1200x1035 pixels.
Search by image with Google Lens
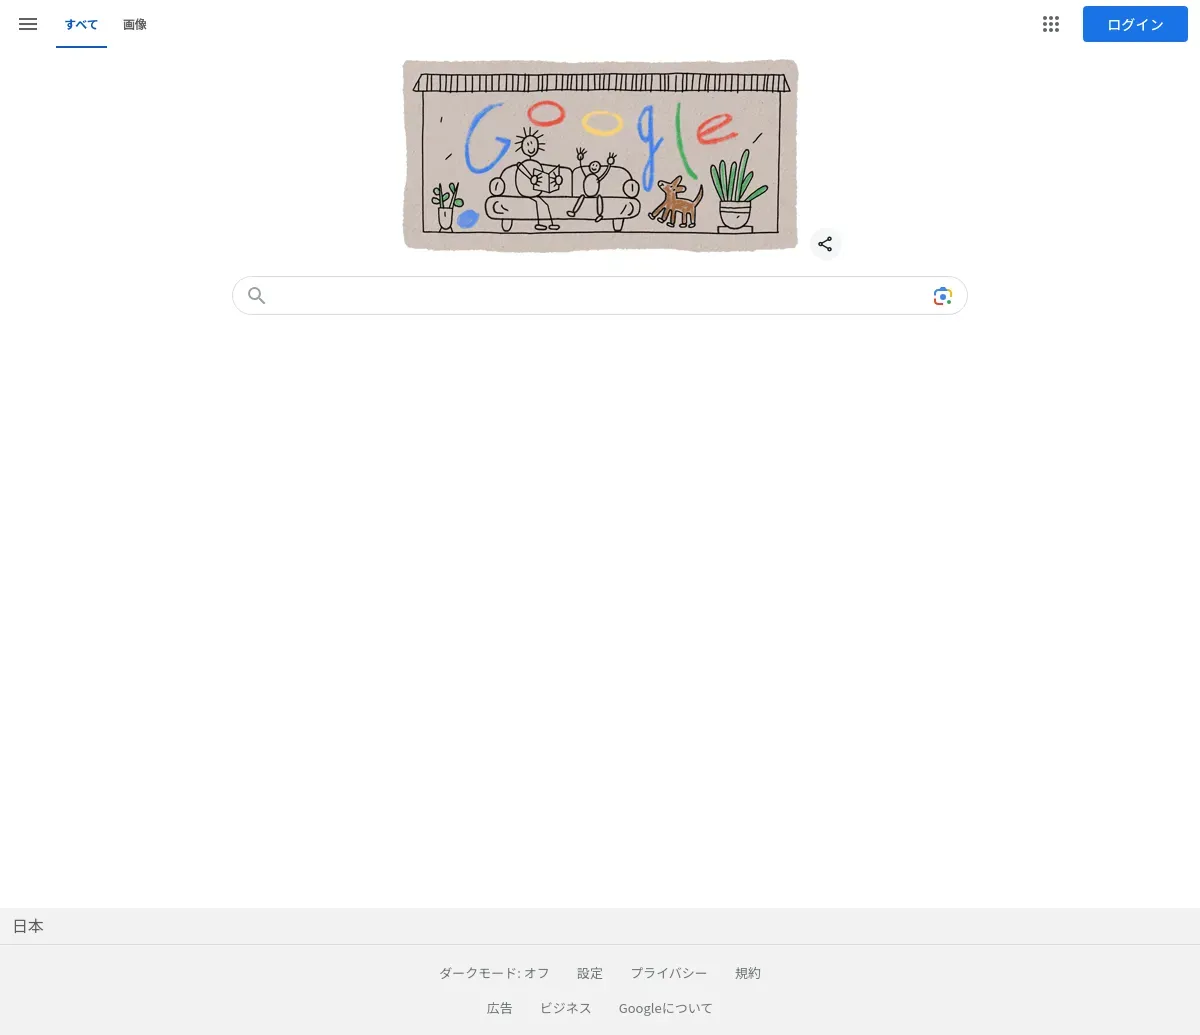[942, 296]
